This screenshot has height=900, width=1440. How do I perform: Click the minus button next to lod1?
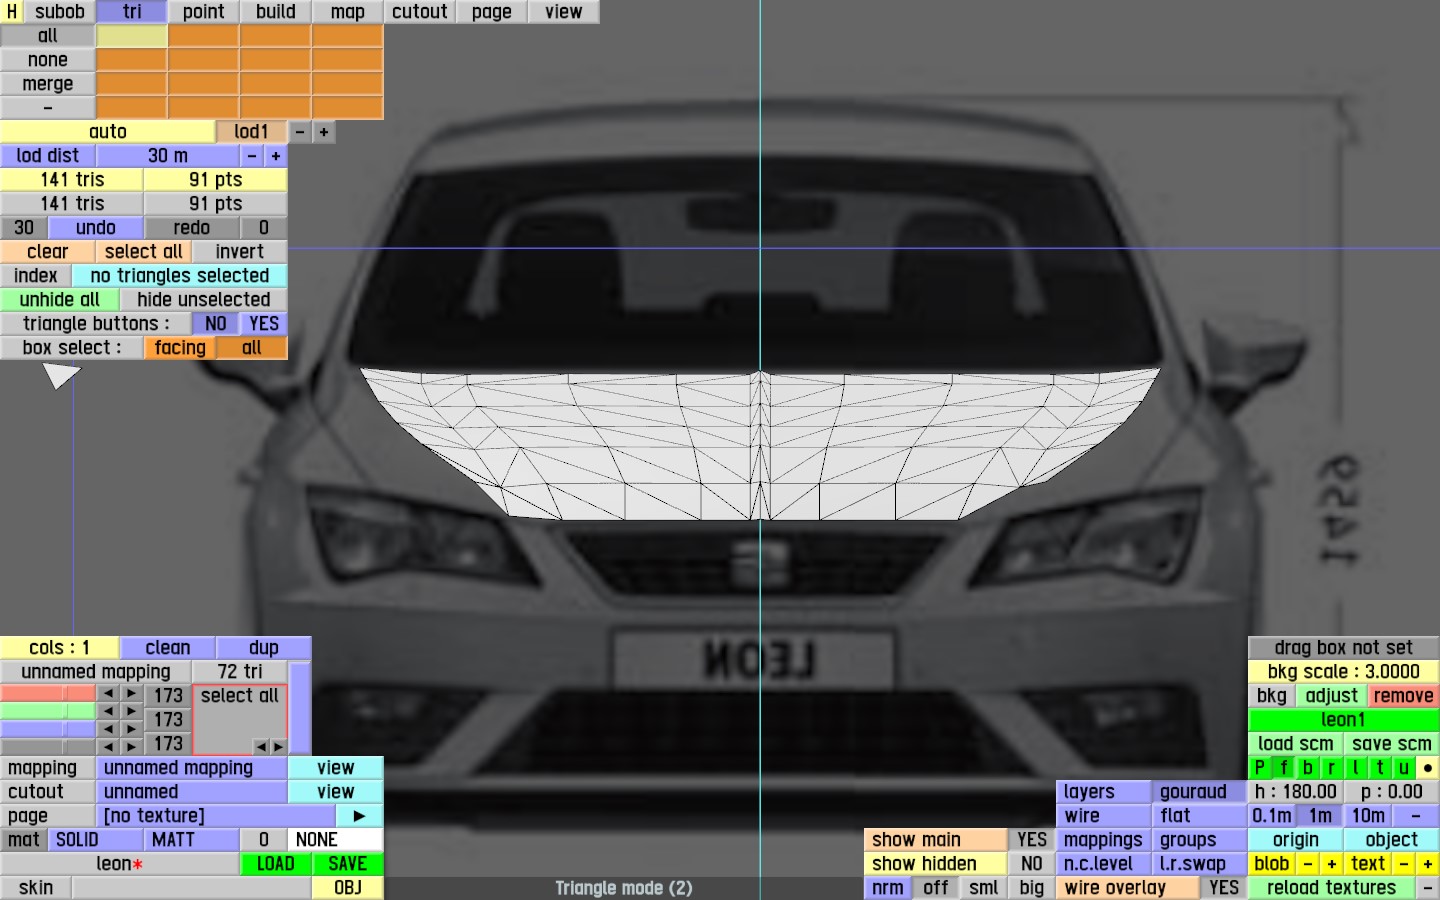point(300,132)
